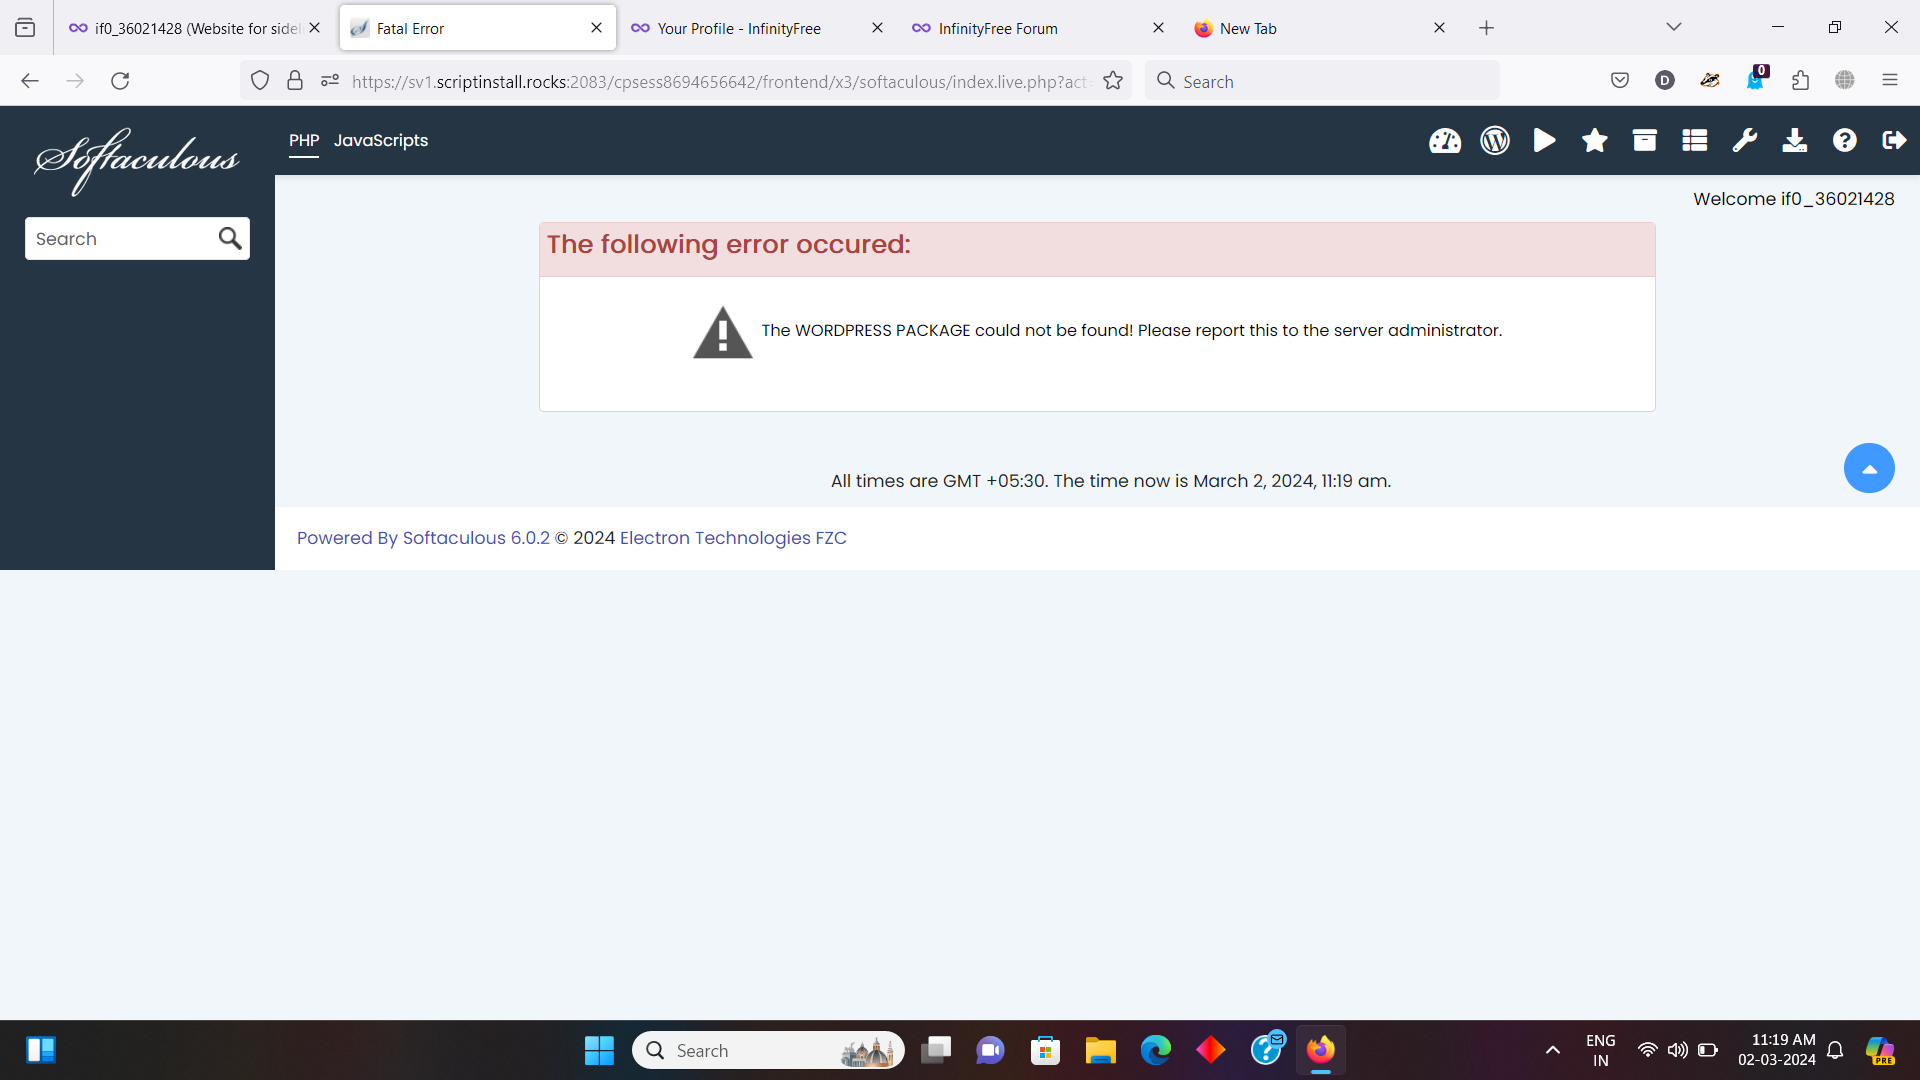Show hidden system tray icons chevron

(1552, 1050)
